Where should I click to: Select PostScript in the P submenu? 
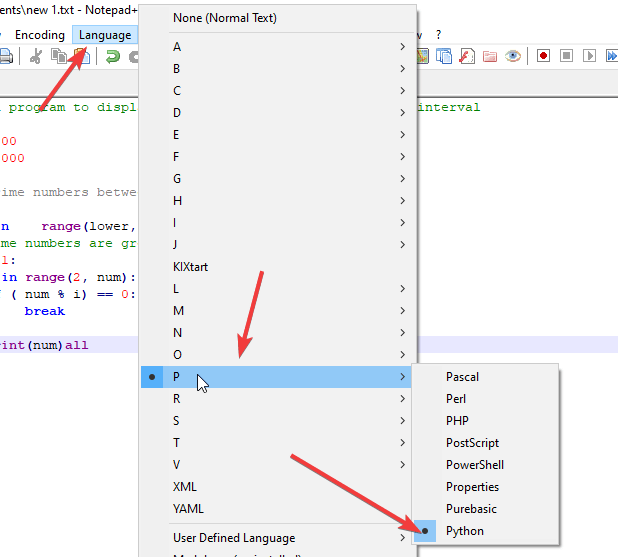click(485, 443)
